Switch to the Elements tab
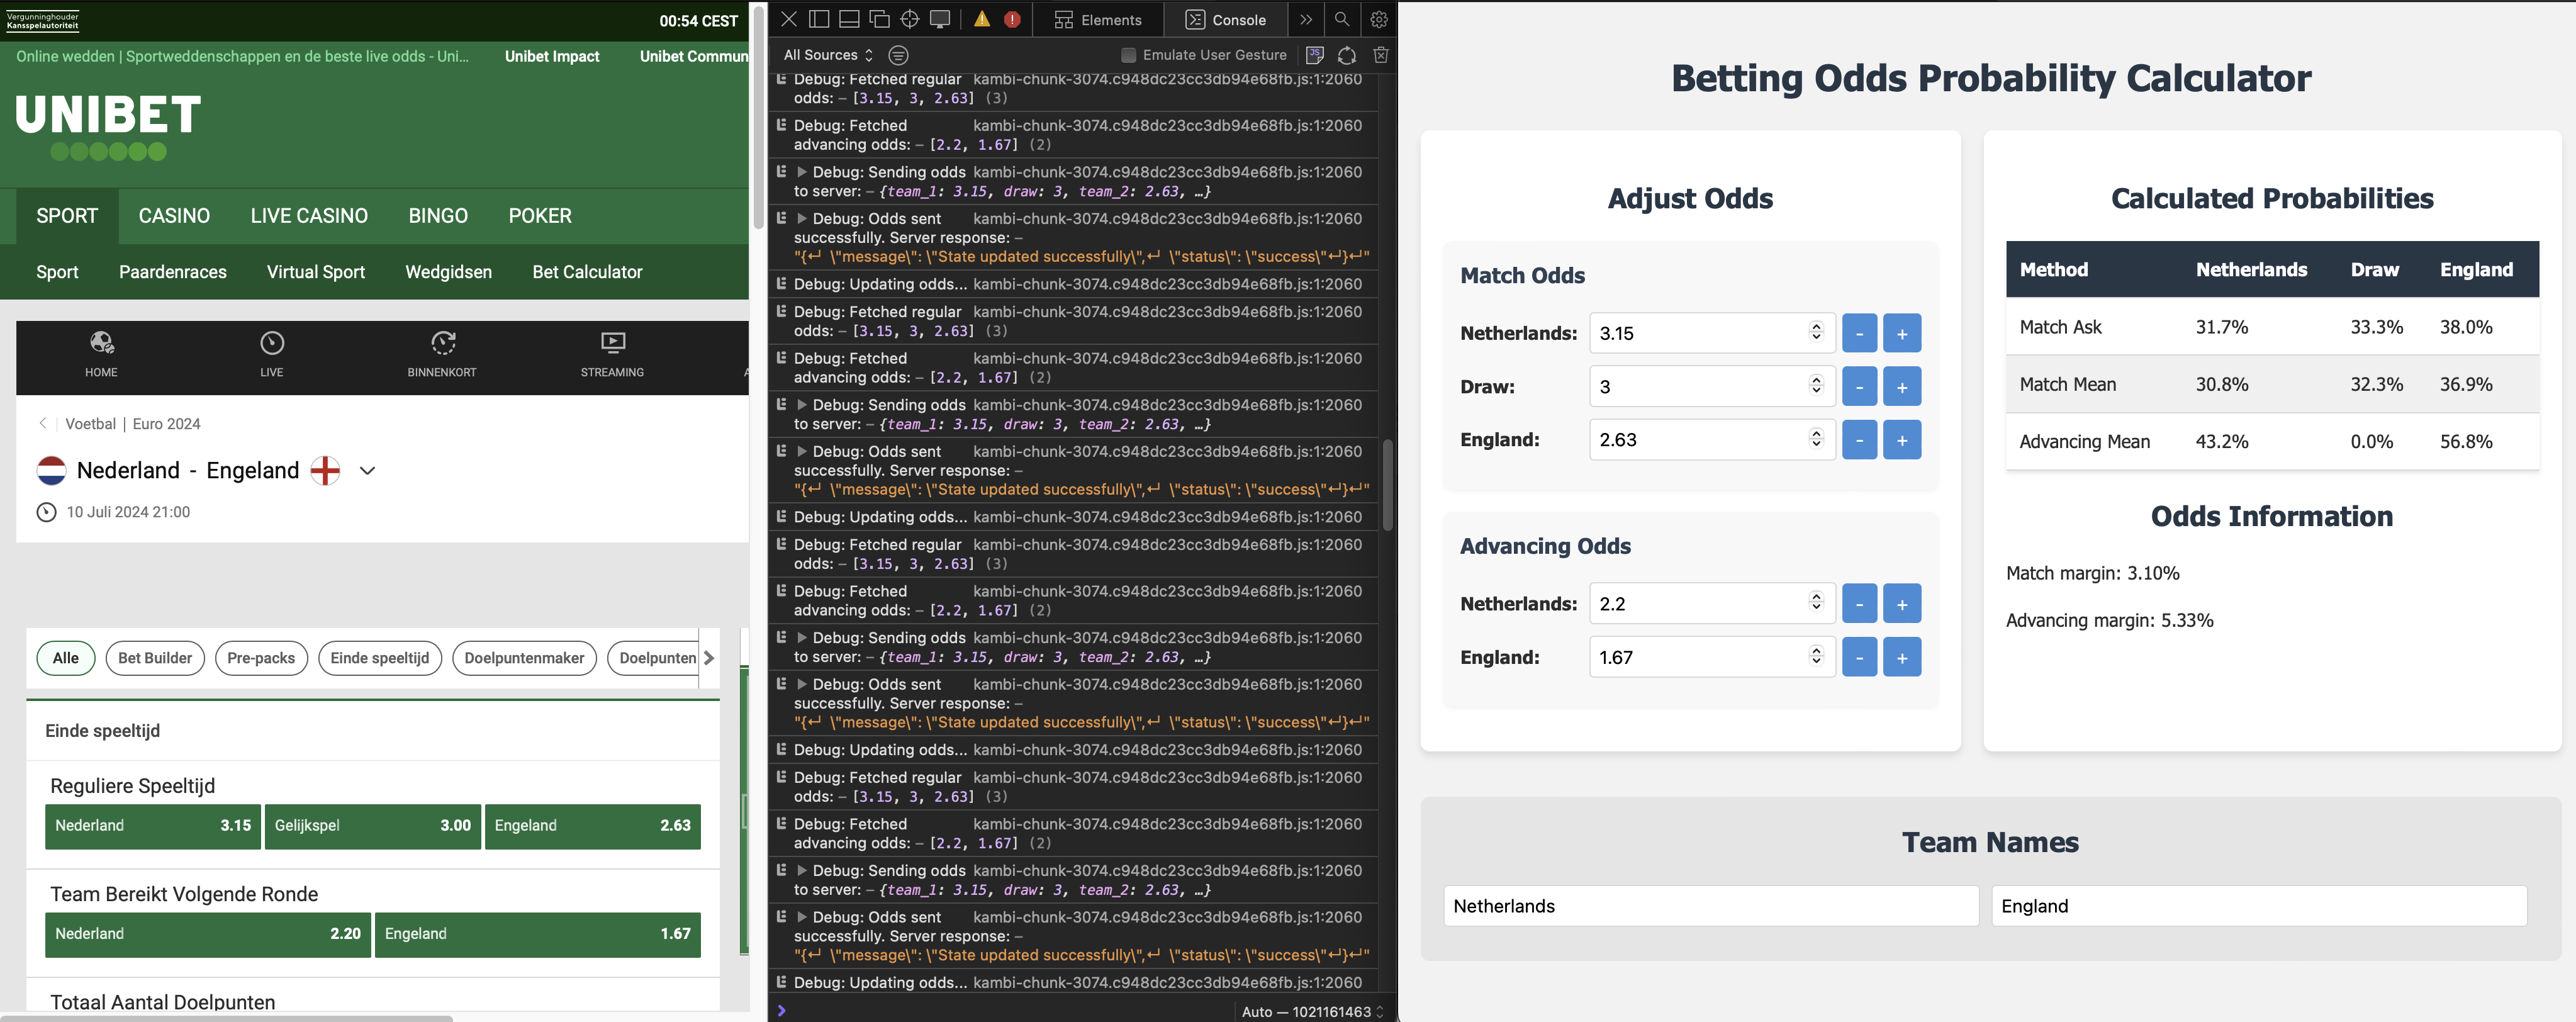 coord(1098,19)
